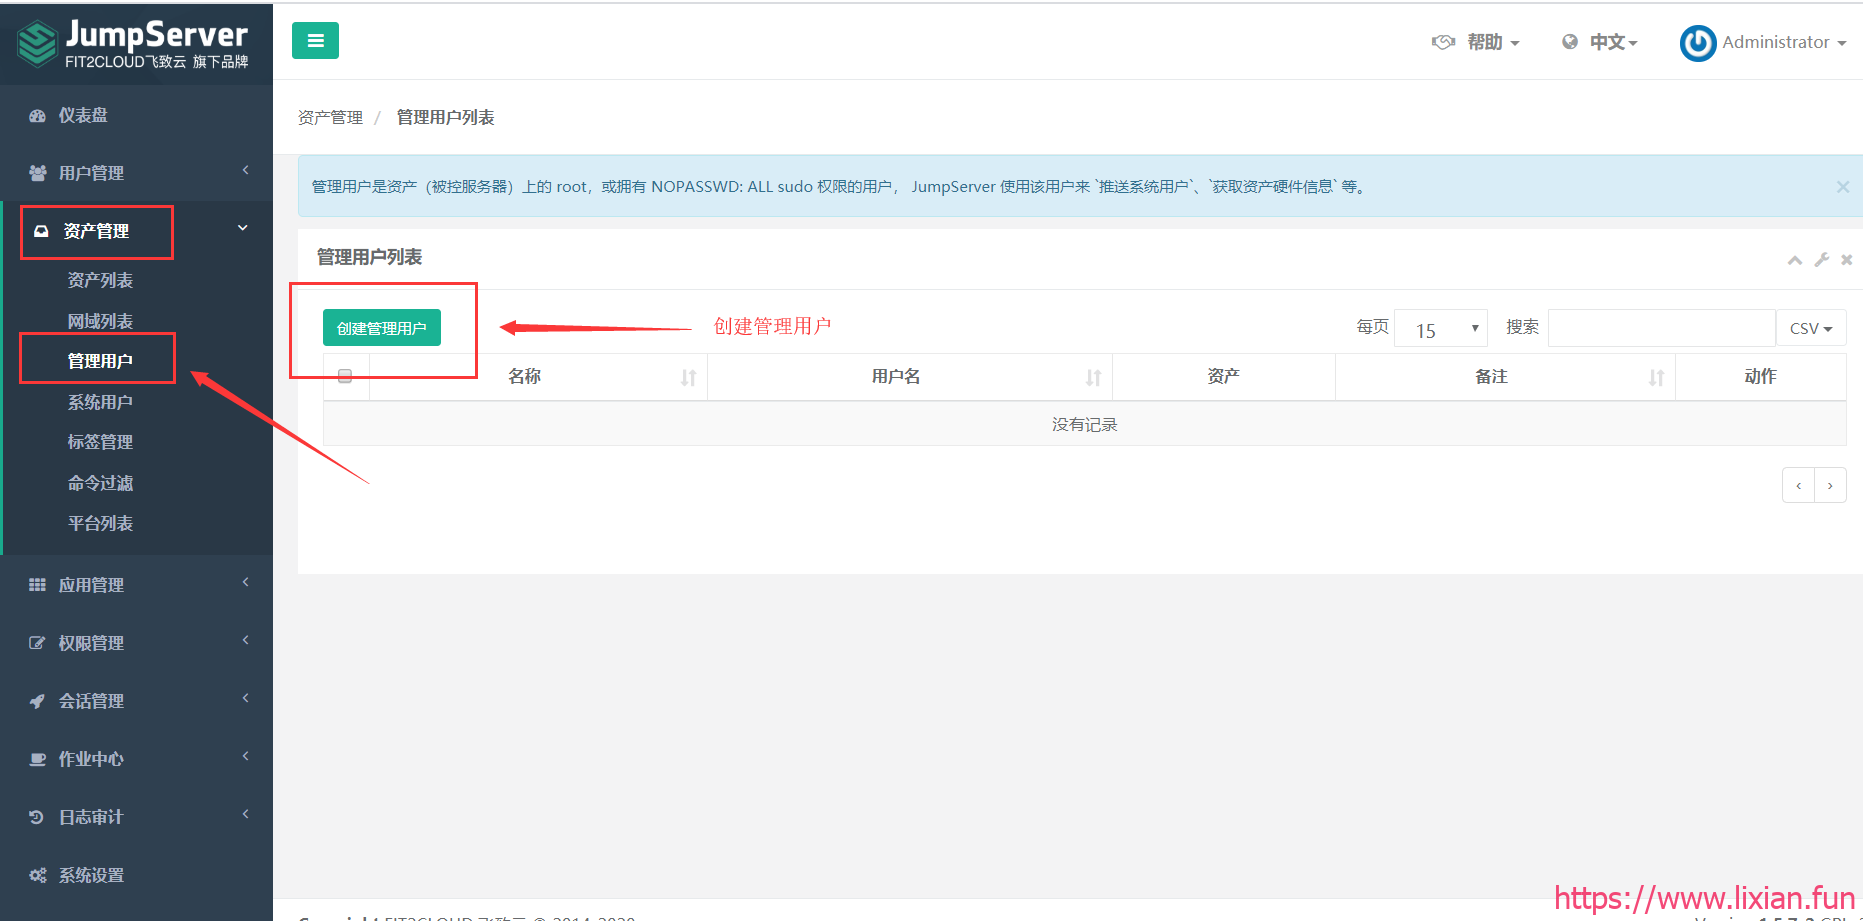Screen dimensions: 1863x921
Task: Open 网域列表 submenu item
Action: pyautogui.click(x=100, y=321)
